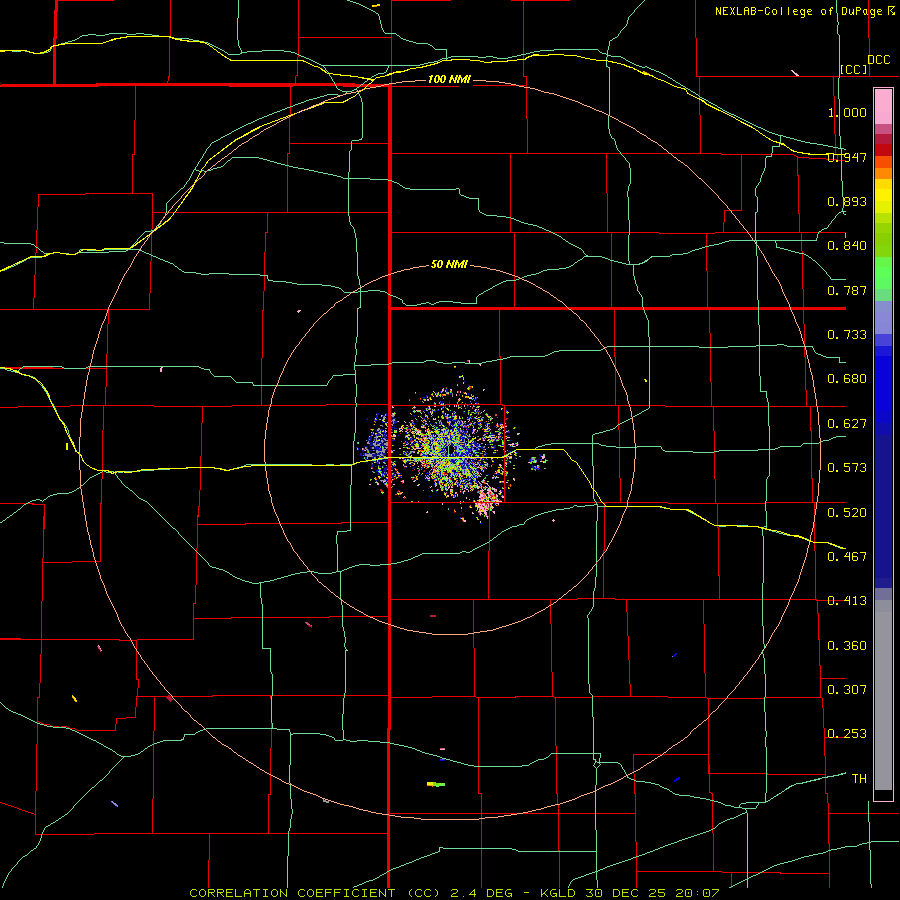Click the TH label at color bar bottom
This screenshot has width=900, height=900.
[859, 778]
